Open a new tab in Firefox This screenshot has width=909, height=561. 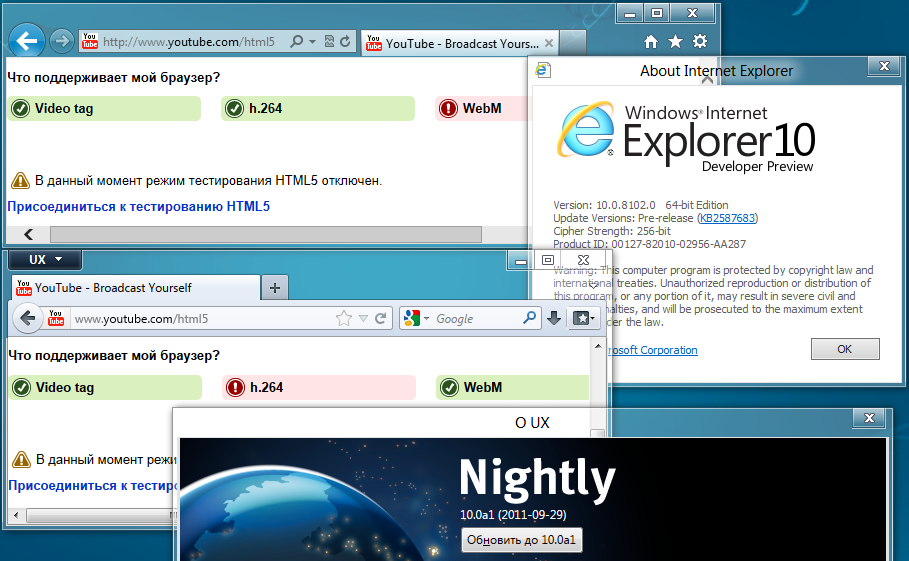[x=275, y=287]
